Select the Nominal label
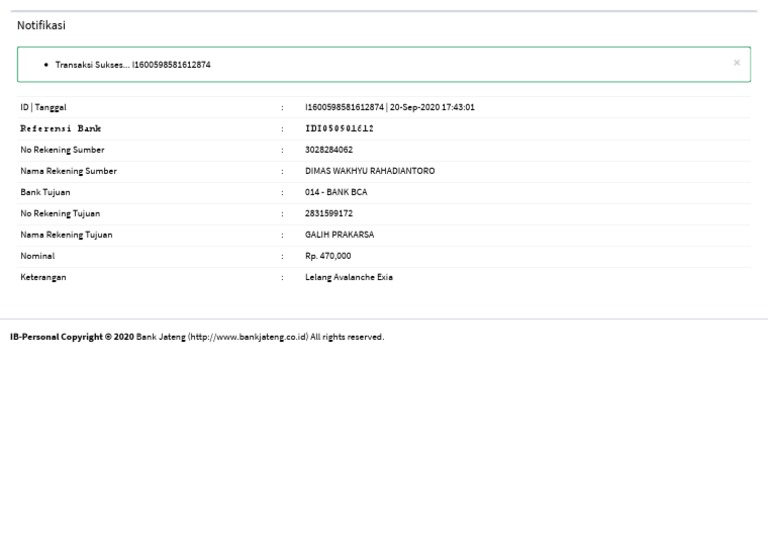The width and height of the screenshot is (768, 543). [37, 256]
